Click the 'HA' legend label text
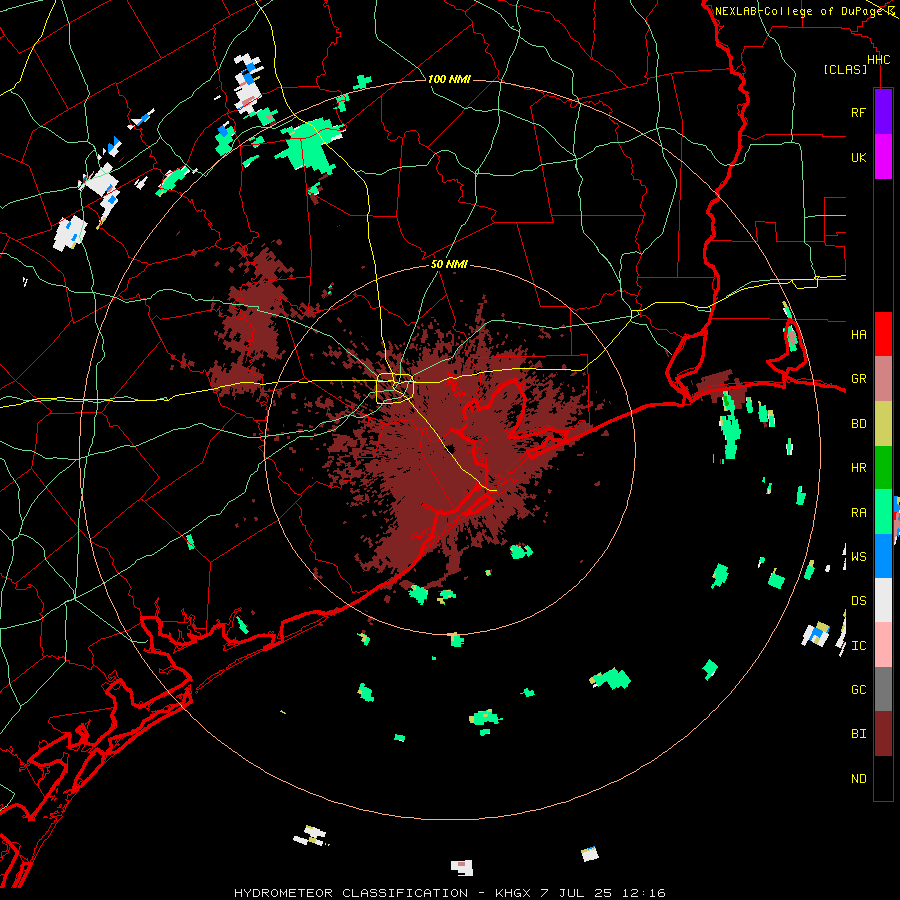Viewport: 900px width, 900px height. (858, 335)
